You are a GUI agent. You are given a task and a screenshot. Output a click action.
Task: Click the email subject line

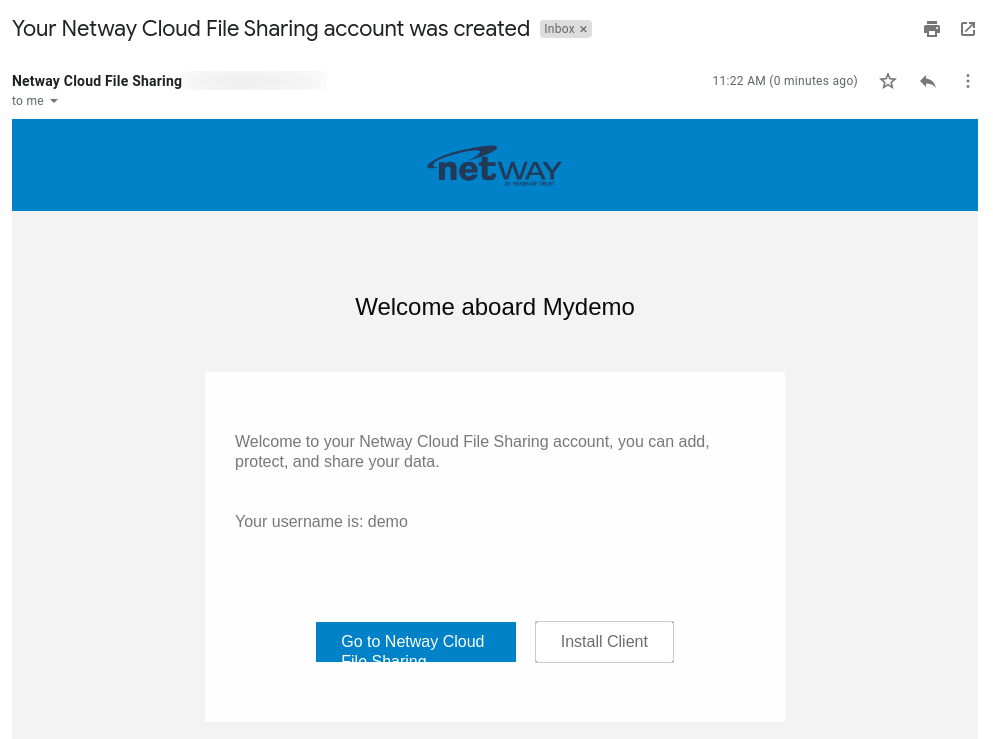268,29
